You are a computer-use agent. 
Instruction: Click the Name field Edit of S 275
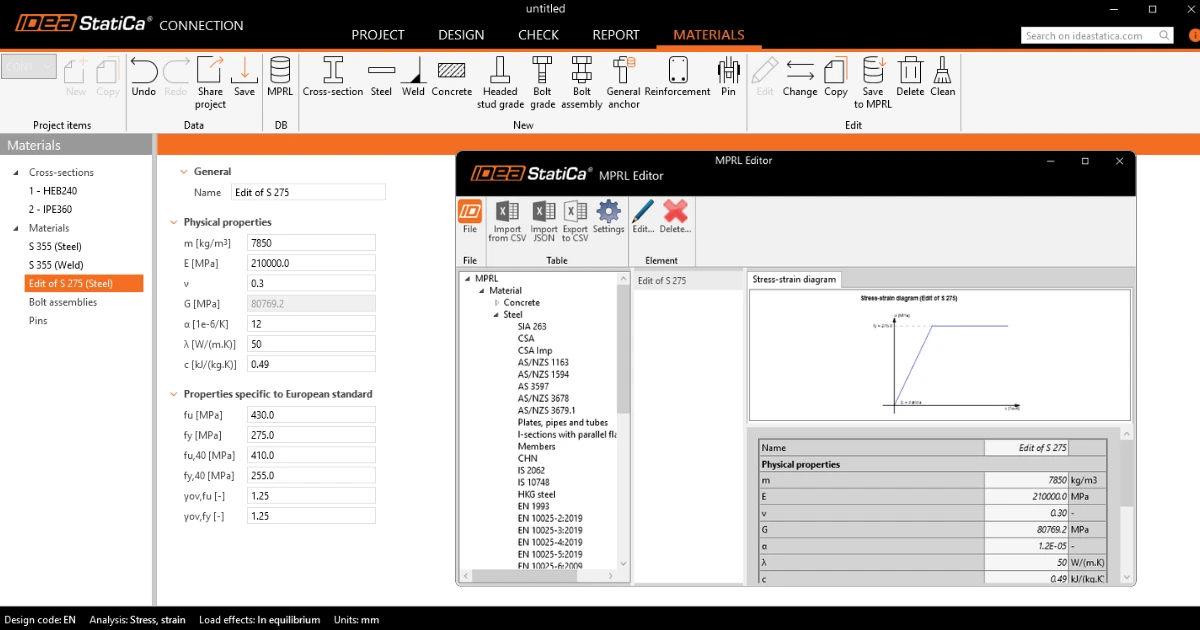pos(307,192)
